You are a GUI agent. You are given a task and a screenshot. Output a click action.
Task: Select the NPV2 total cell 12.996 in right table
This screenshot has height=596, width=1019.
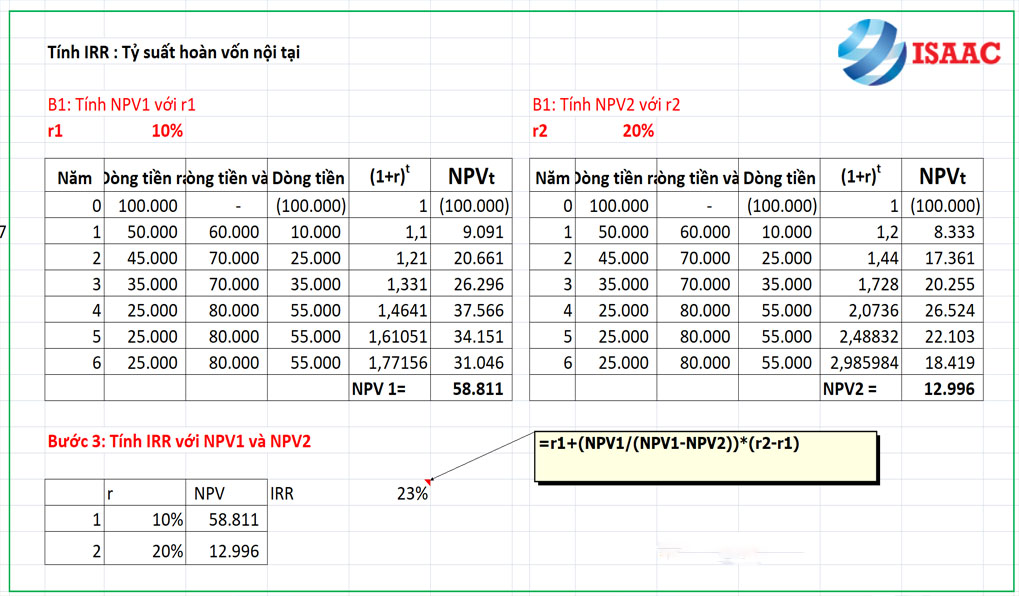click(x=942, y=389)
